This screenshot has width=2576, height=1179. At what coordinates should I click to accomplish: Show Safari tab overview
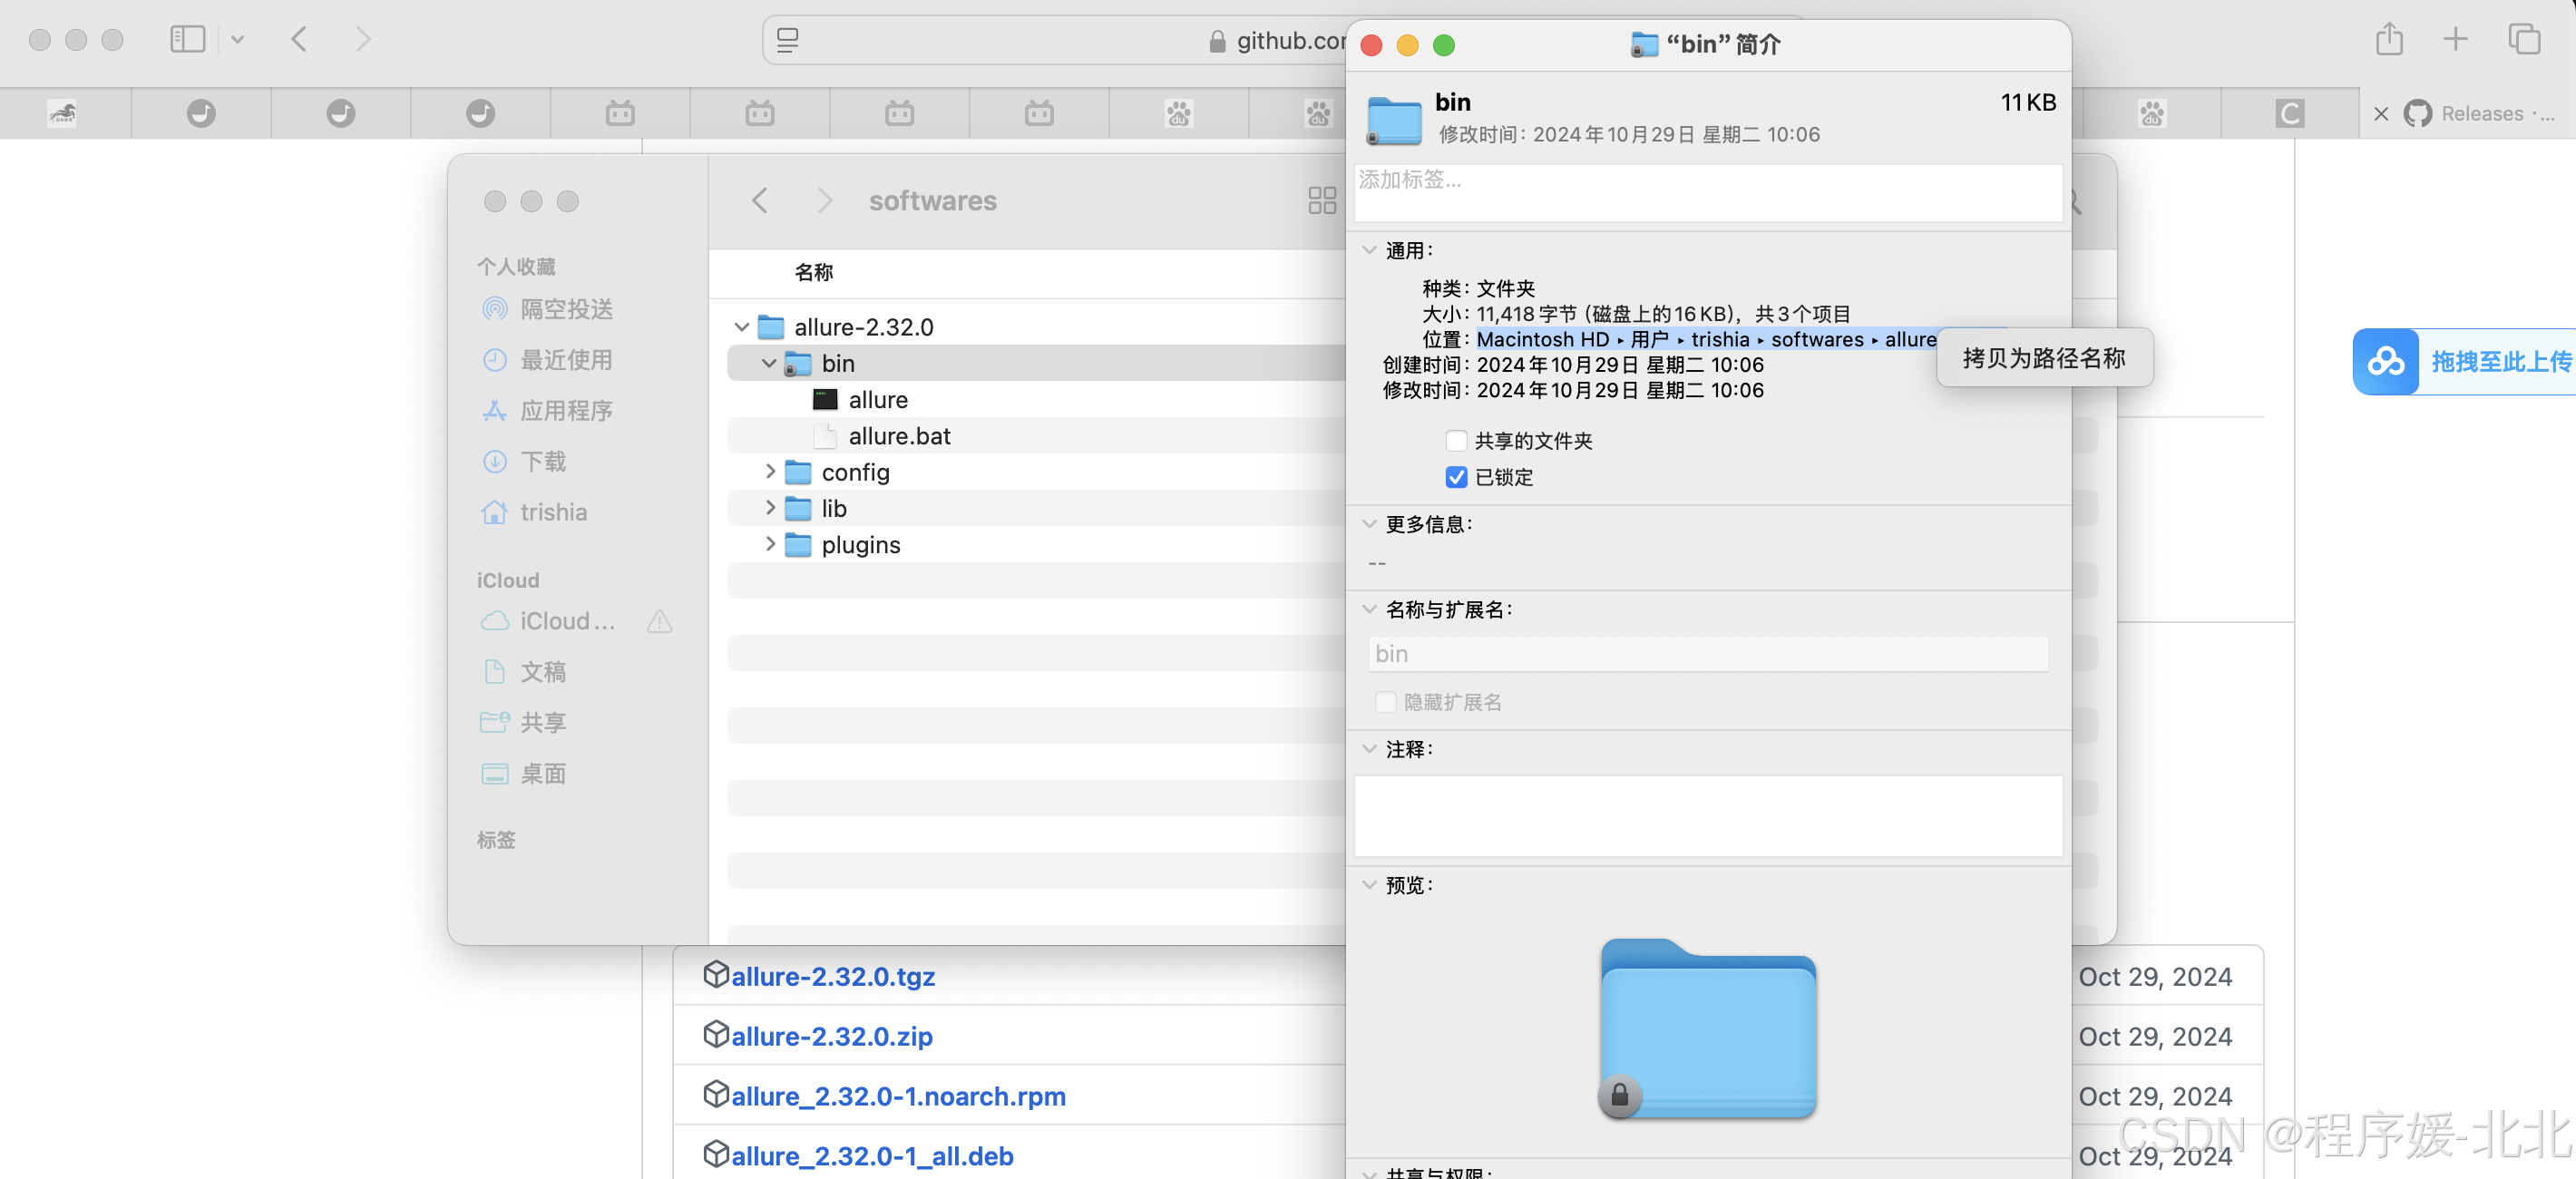pos(2524,39)
